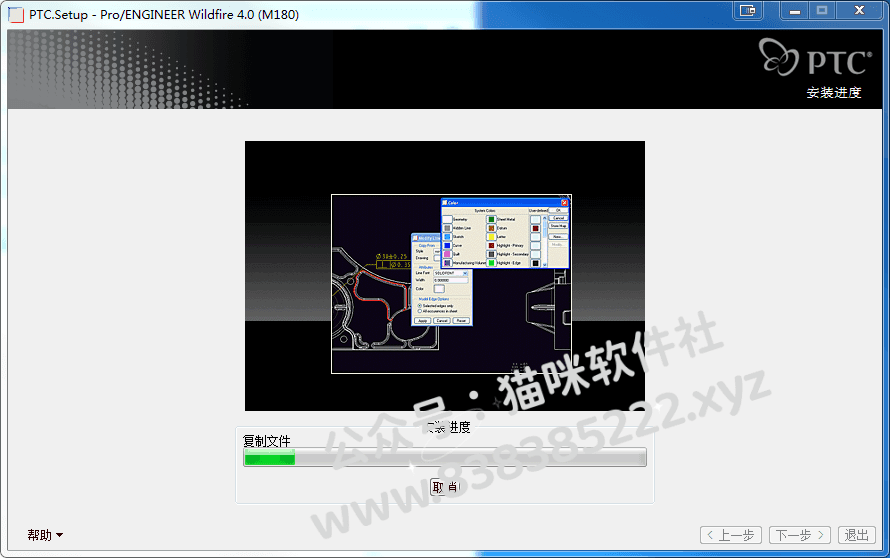Click the 复制文件 status label
890x558 pixels.
pyautogui.click(x=267, y=440)
